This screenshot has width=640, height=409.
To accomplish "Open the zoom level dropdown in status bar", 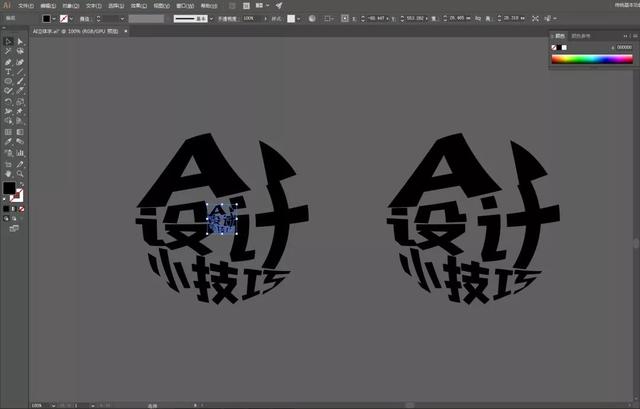I will click(x=53, y=405).
